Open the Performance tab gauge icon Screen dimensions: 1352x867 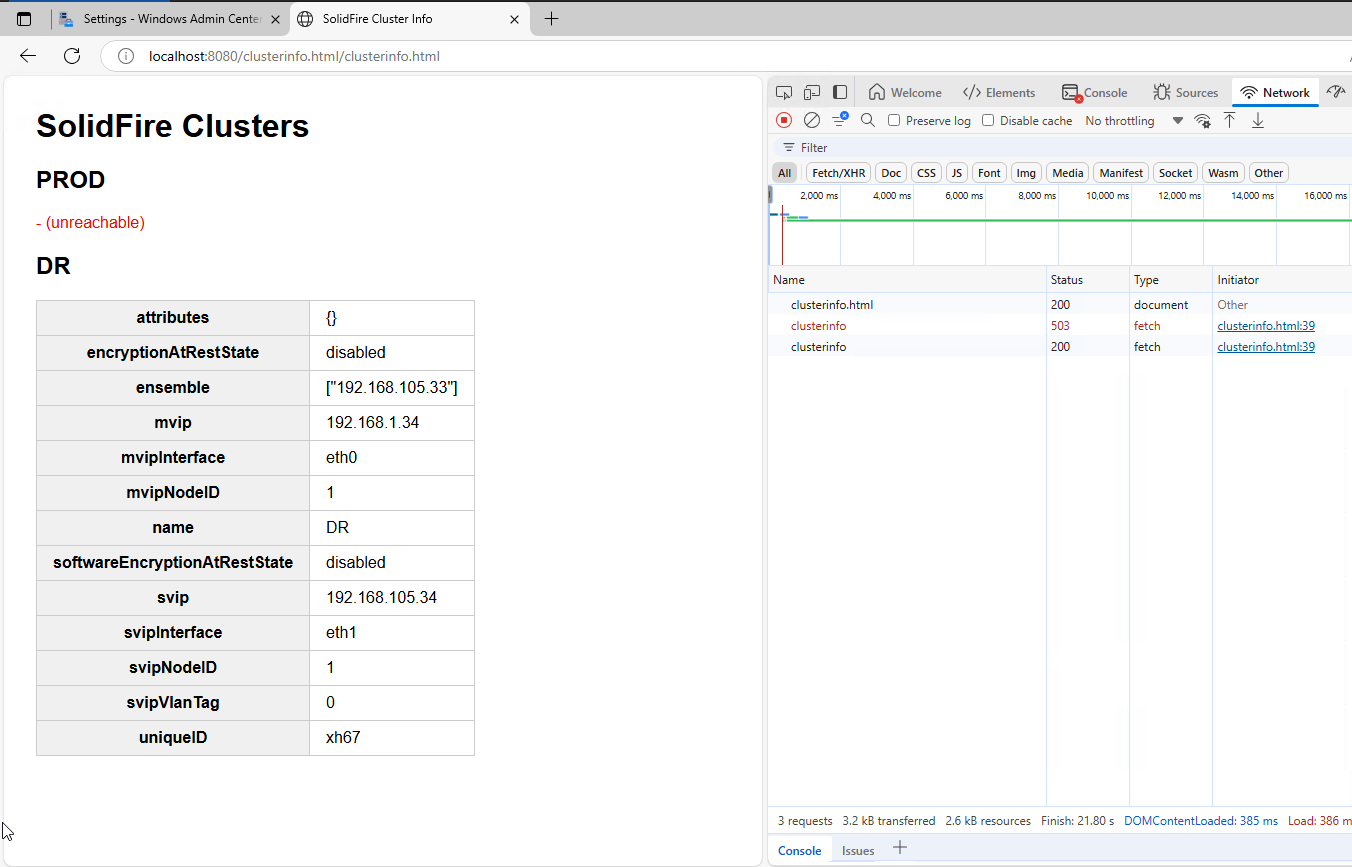1337,92
